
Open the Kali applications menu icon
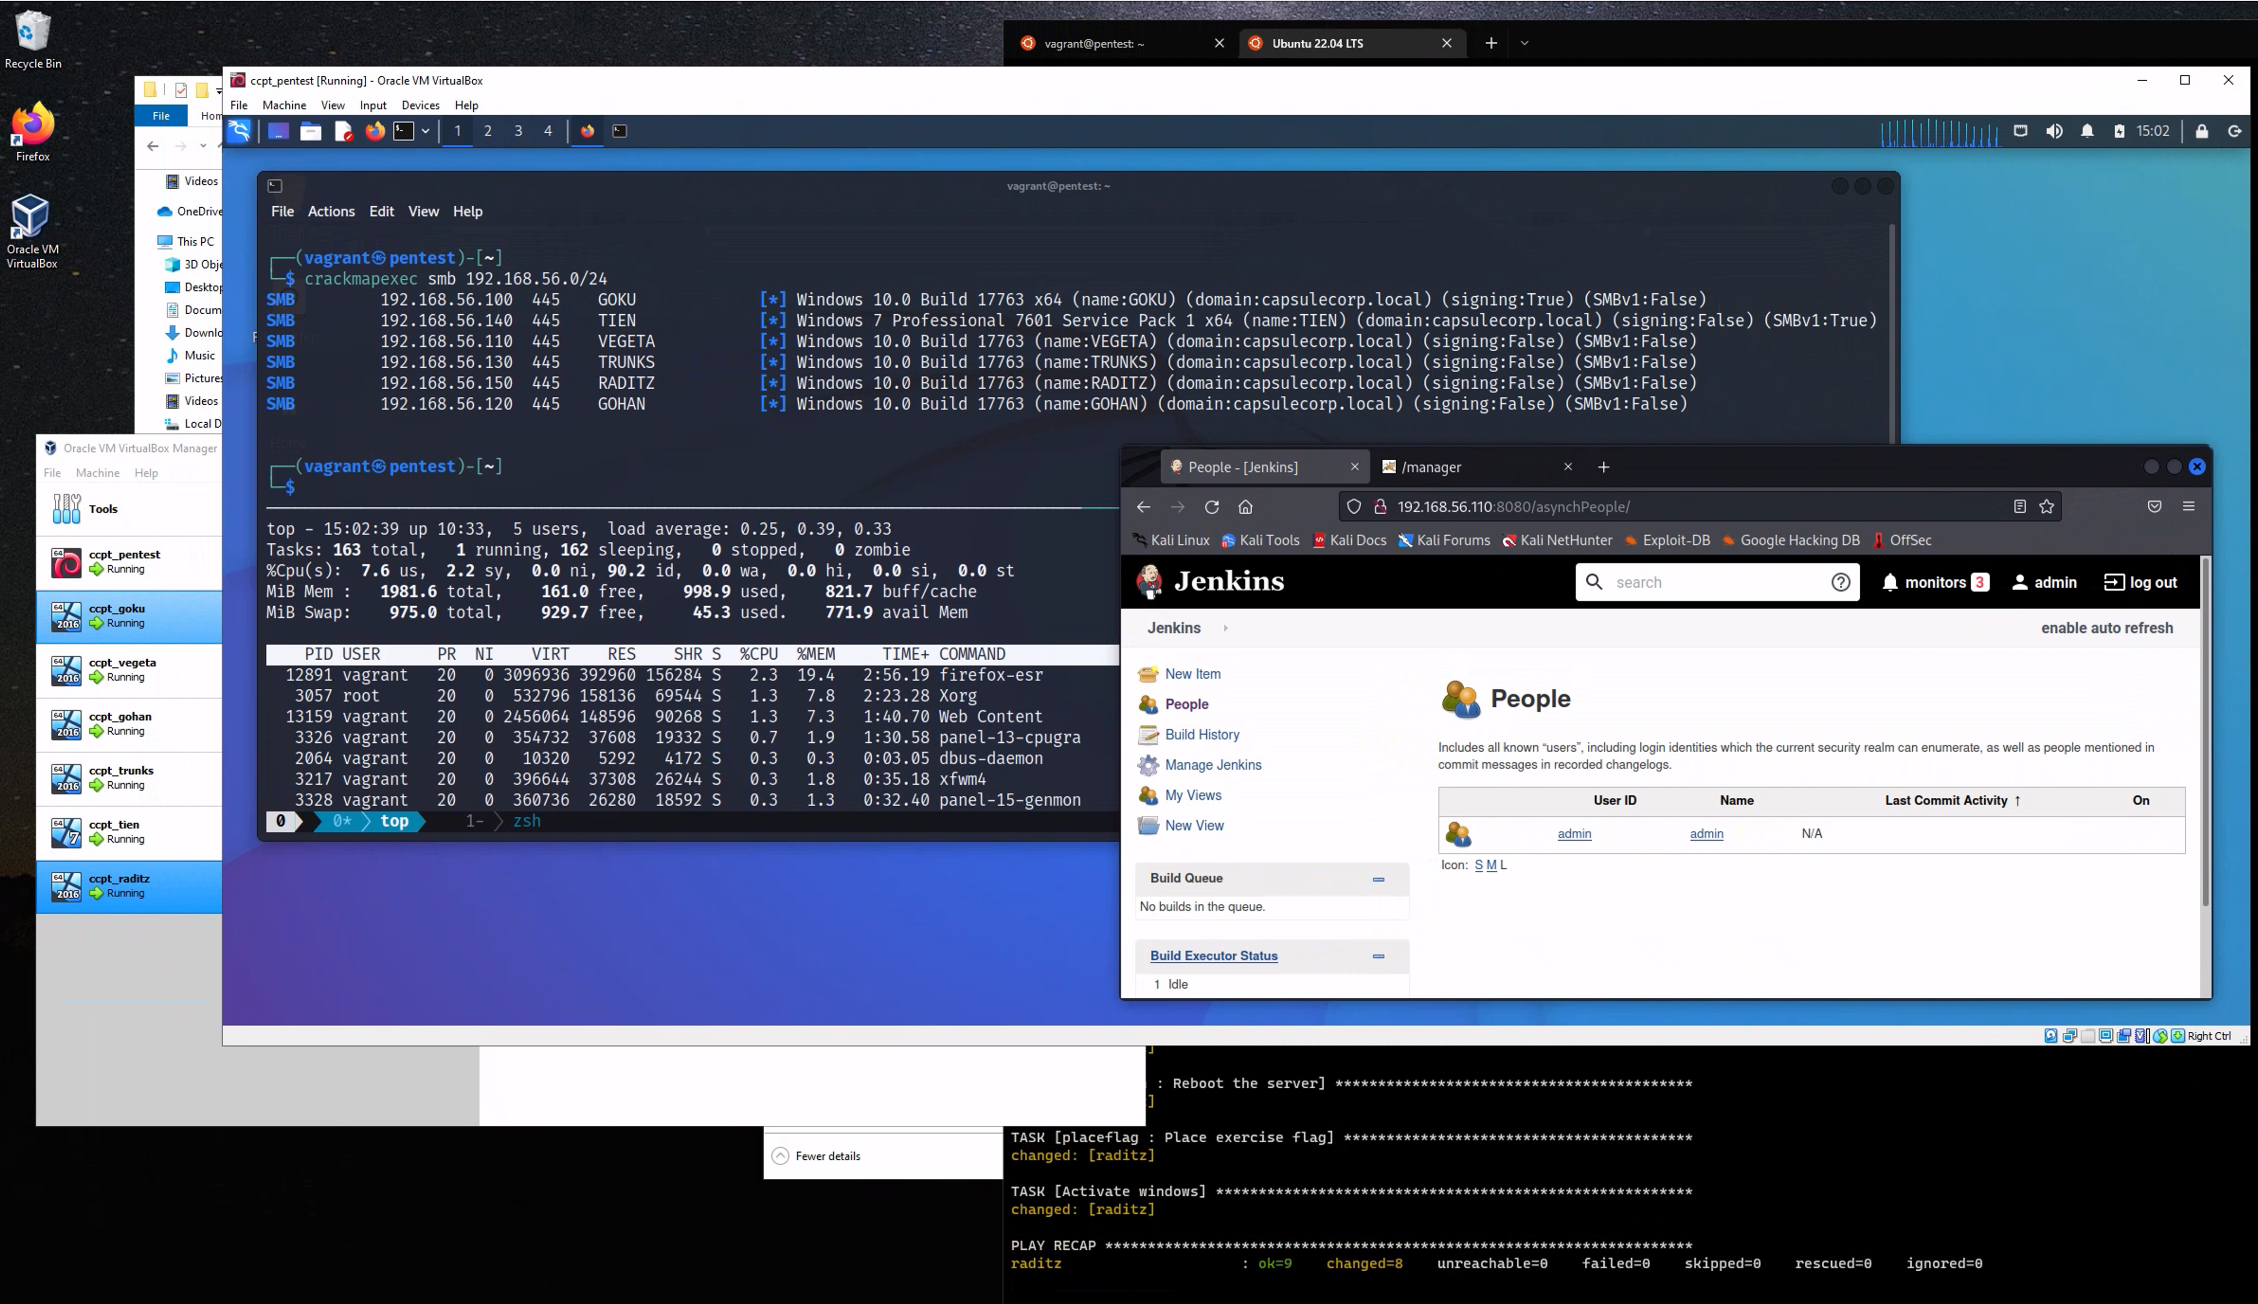point(239,131)
